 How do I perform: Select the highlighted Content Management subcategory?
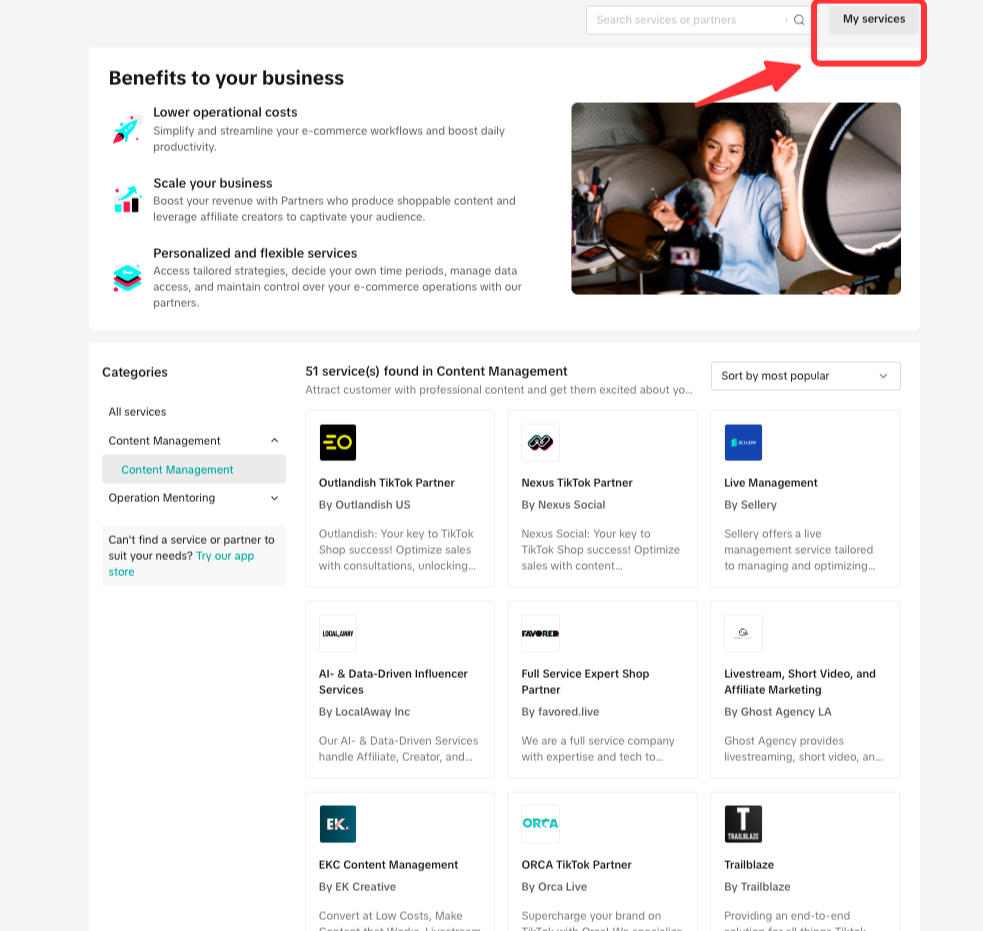(194, 469)
